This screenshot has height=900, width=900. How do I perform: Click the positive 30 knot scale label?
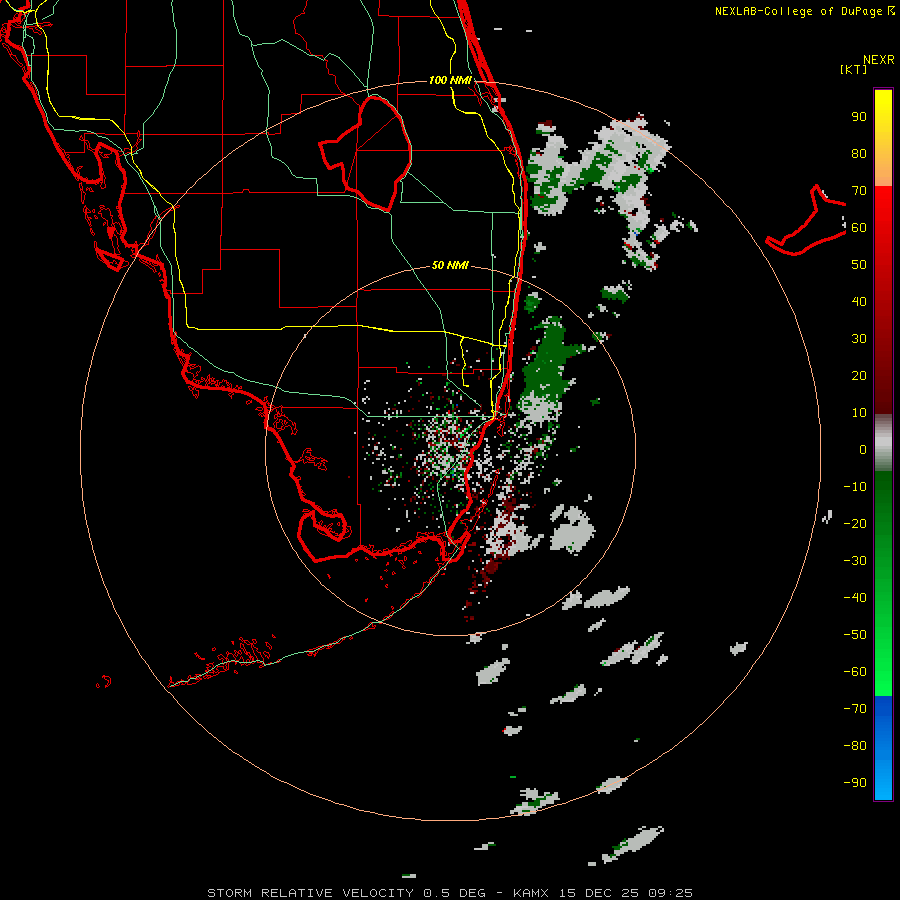[859, 339]
